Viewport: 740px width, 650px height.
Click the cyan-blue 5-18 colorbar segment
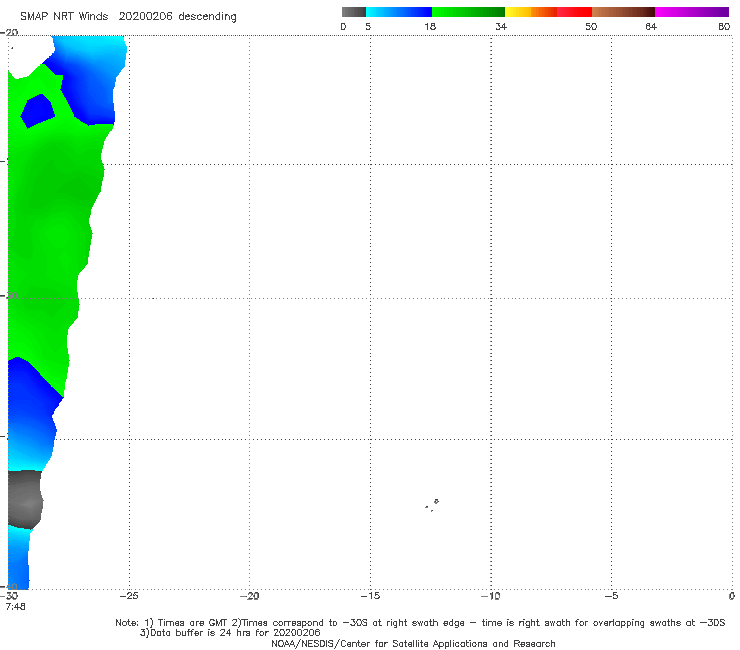[x=399, y=12]
